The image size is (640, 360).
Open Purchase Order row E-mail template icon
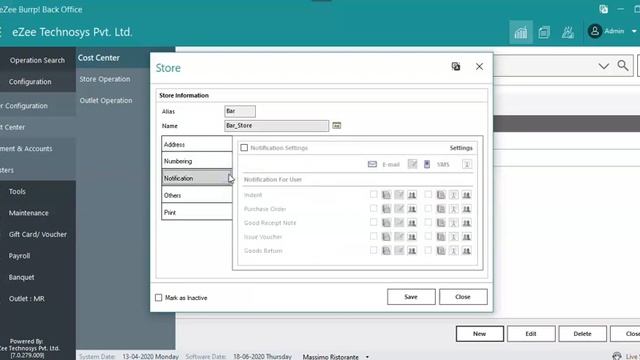point(386,209)
